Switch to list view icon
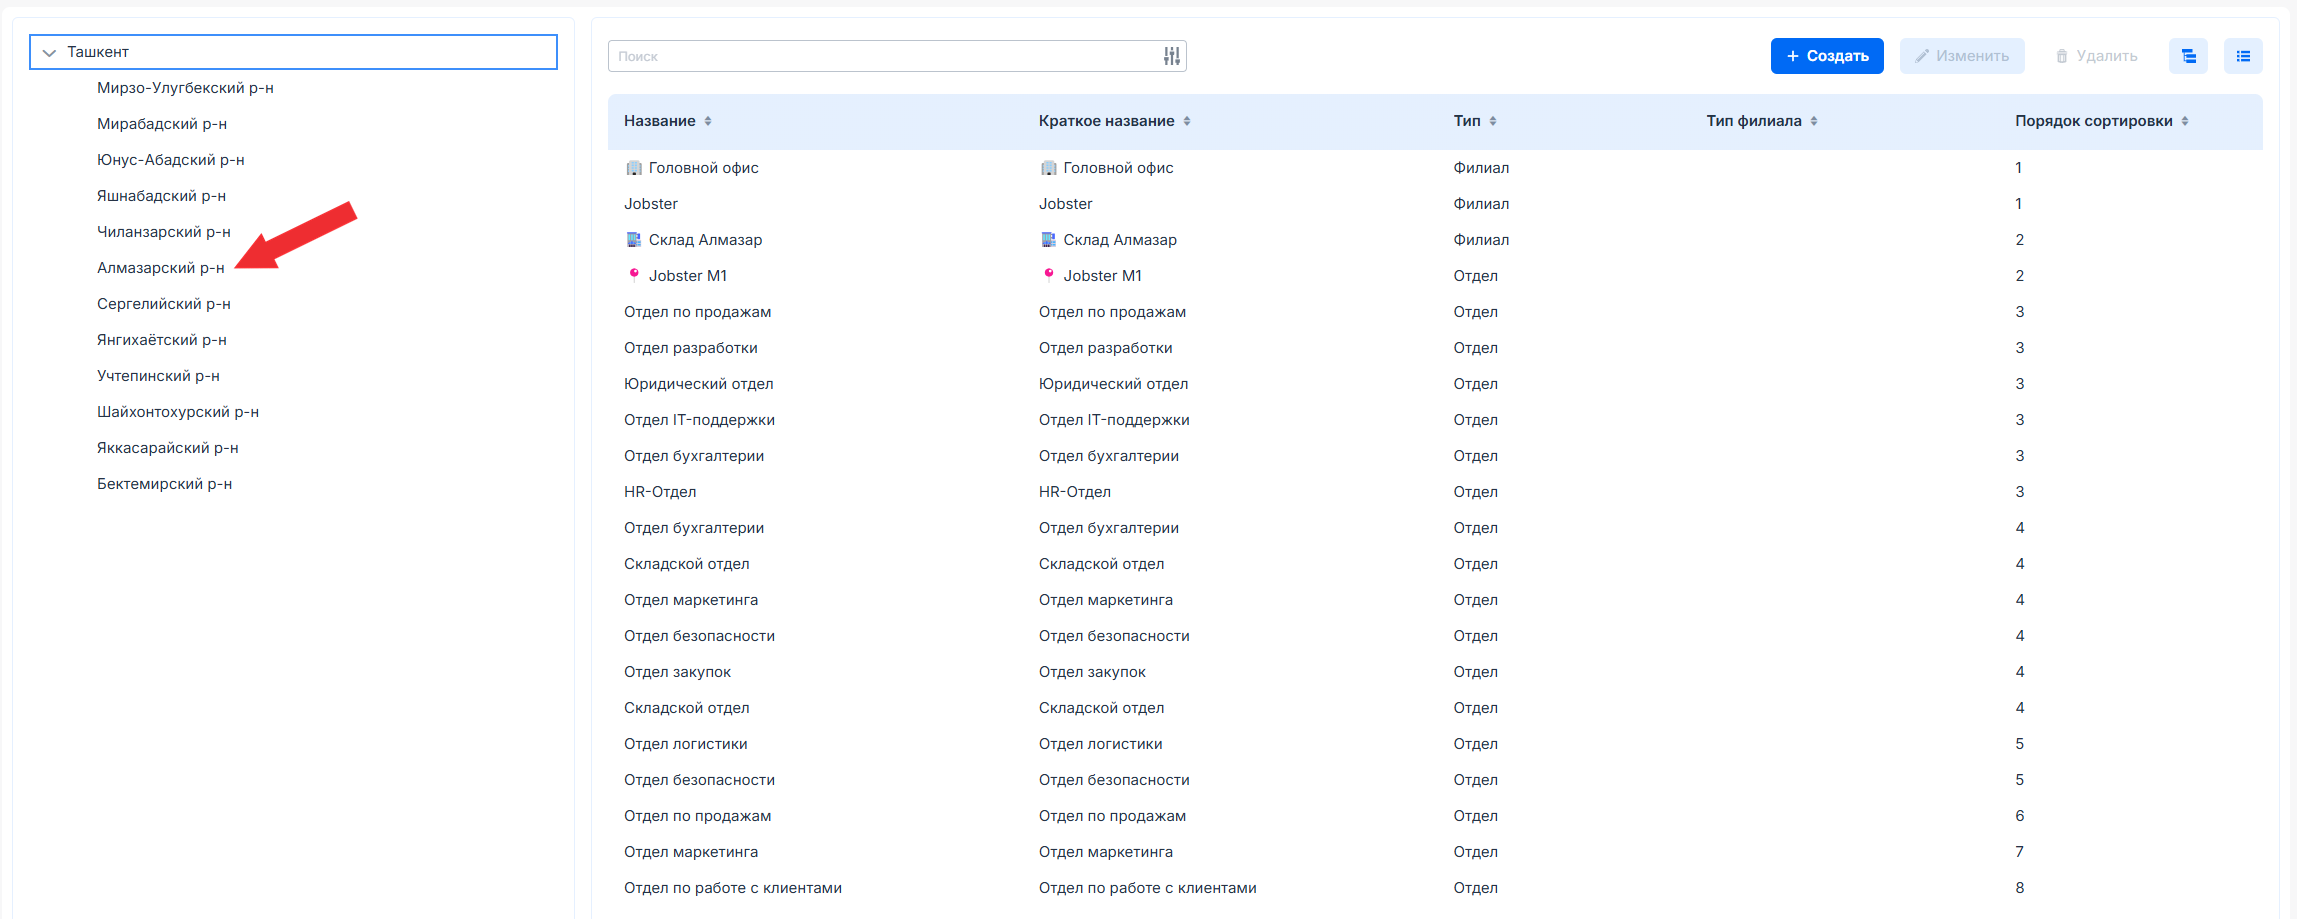Viewport: 2297px width, 919px height. tap(2243, 56)
